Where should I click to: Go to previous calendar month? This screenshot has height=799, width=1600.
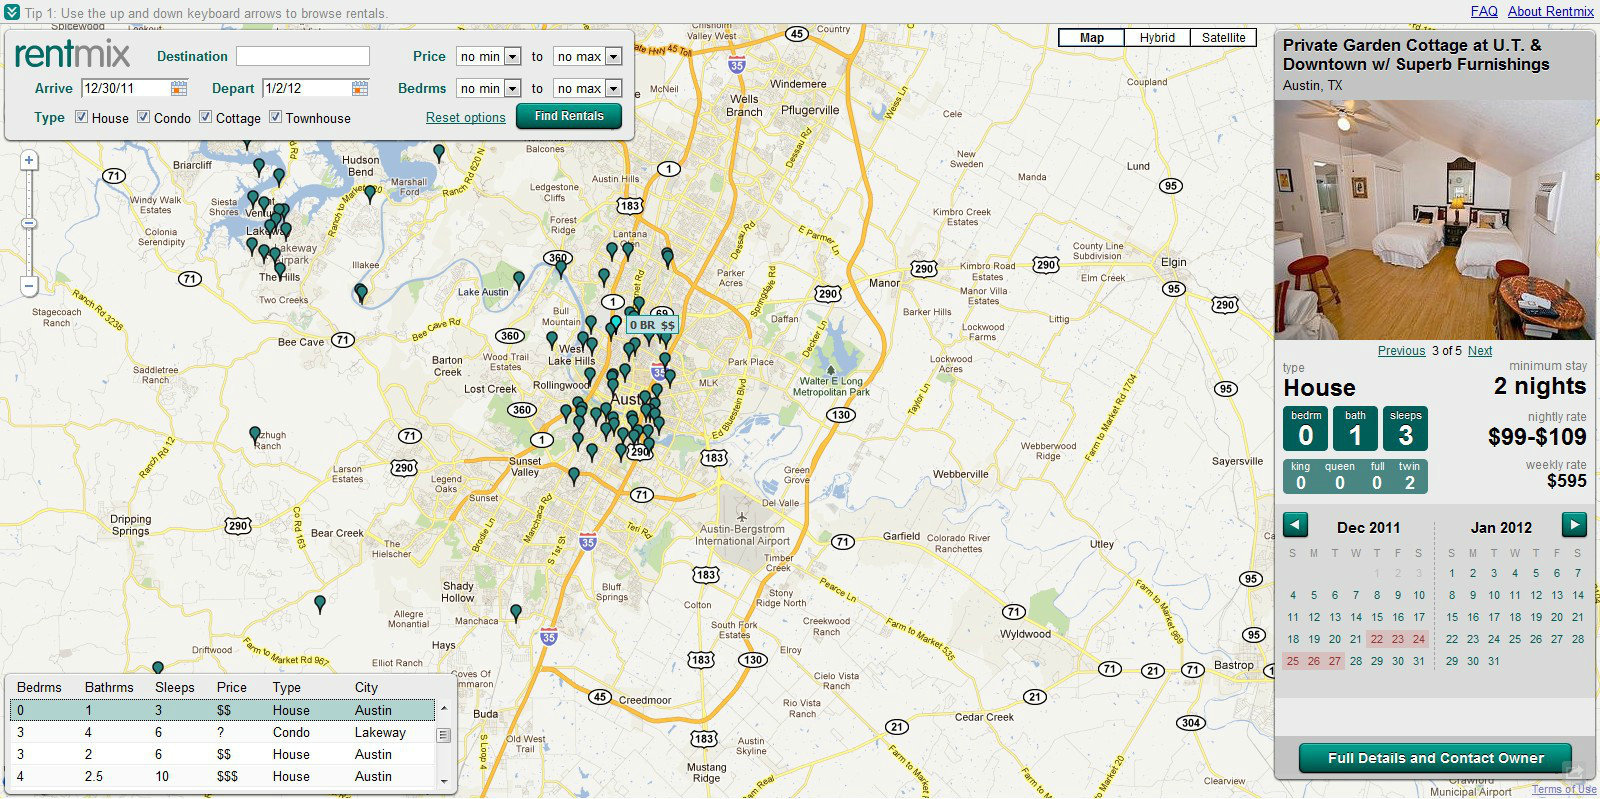point(1295,525)
